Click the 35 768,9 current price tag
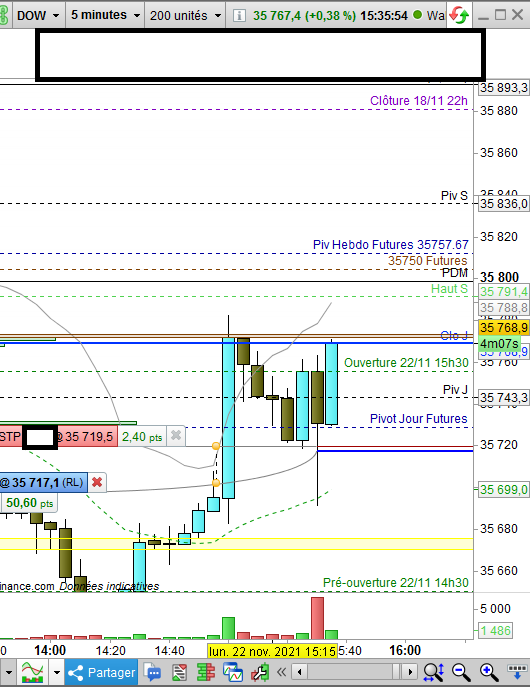 coord(503,328)
